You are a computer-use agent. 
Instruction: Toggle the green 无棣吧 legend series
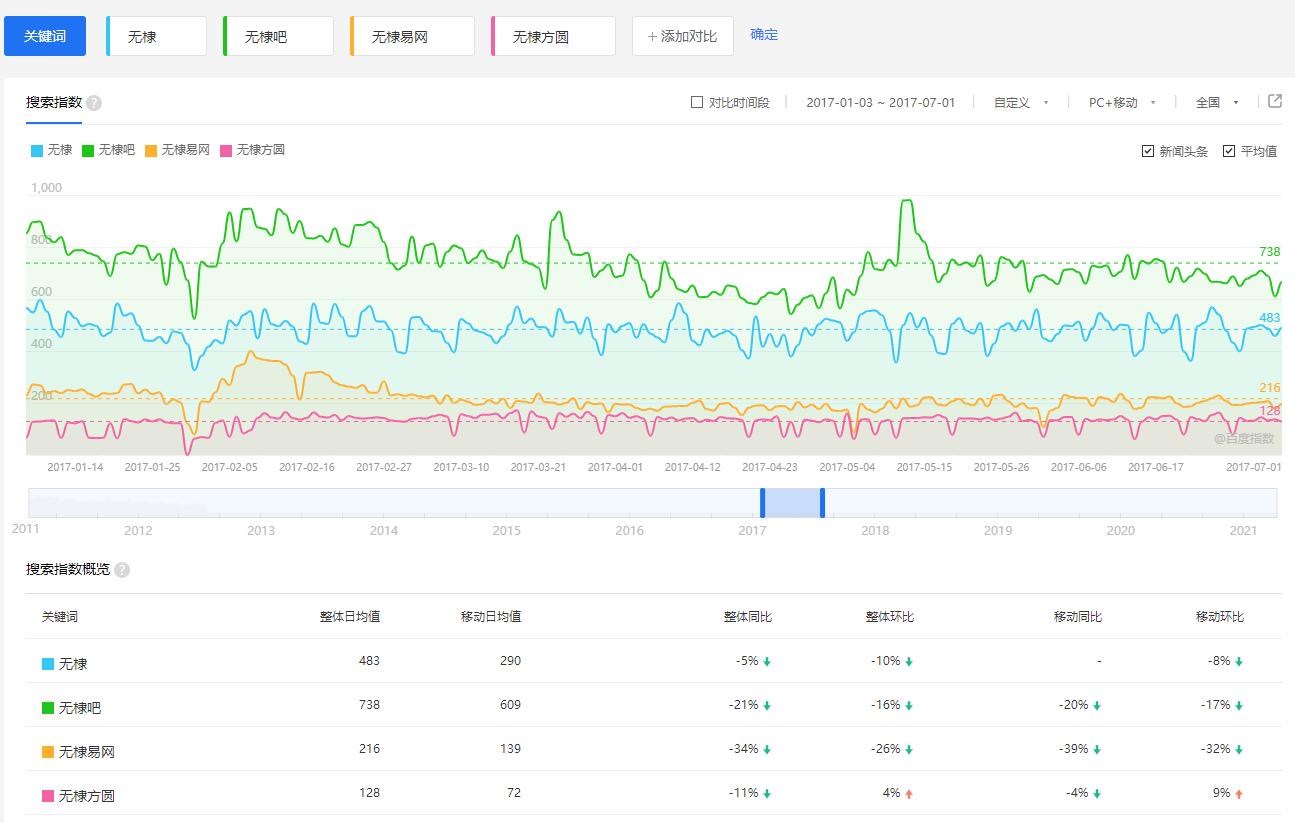(x=108, y=150)
